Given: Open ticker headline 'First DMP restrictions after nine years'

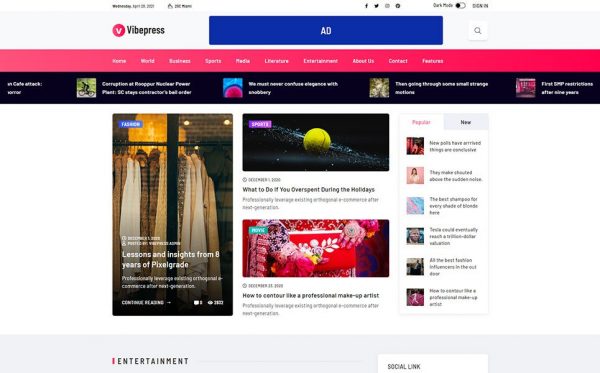Looking at the screenshot, I should pyautogui.click(x=567, y=88).
